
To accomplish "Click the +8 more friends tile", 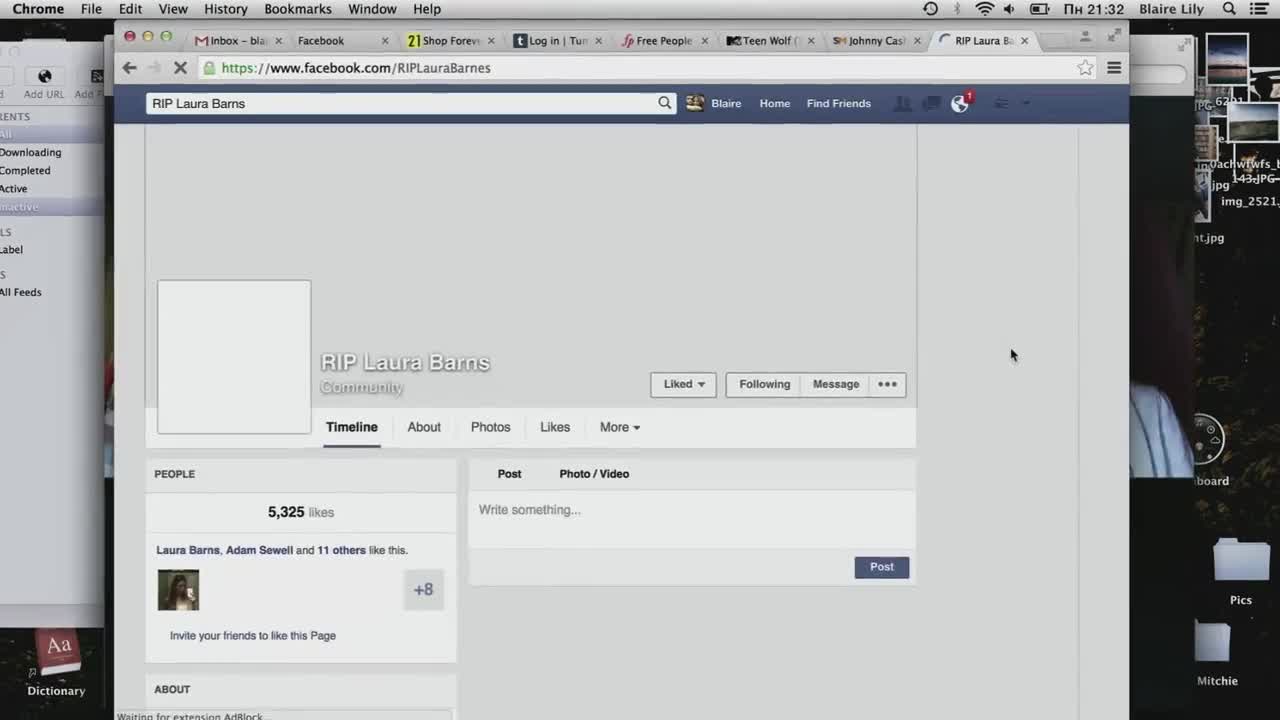I will tap(424, 590).
